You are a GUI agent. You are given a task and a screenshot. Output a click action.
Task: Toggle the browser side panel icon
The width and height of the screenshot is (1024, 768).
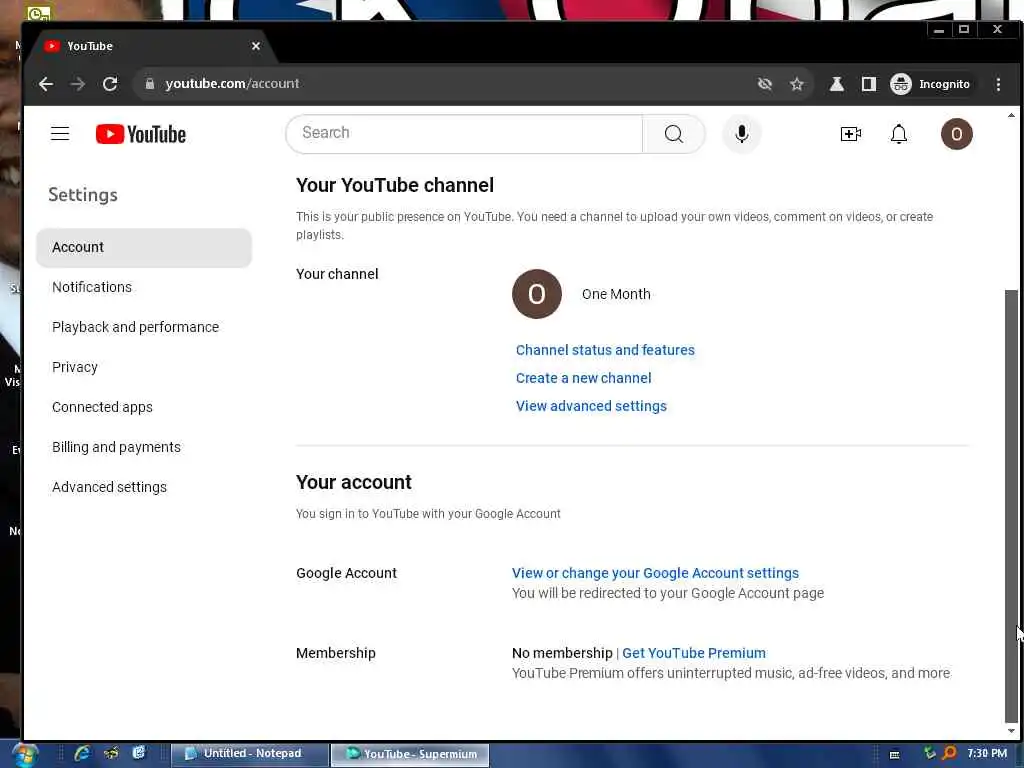pos(869,84)
